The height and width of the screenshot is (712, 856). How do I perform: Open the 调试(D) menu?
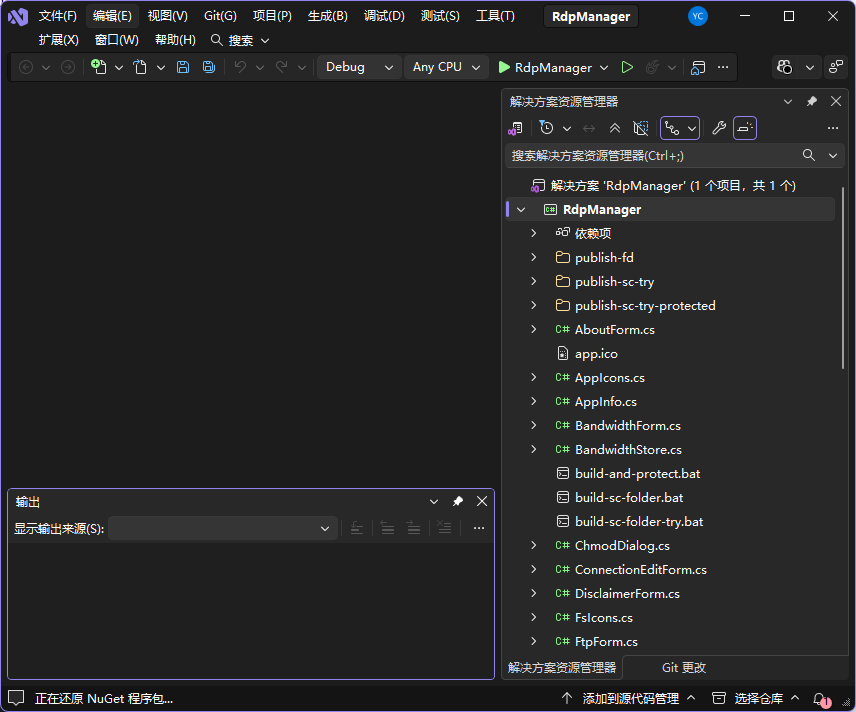384,16
